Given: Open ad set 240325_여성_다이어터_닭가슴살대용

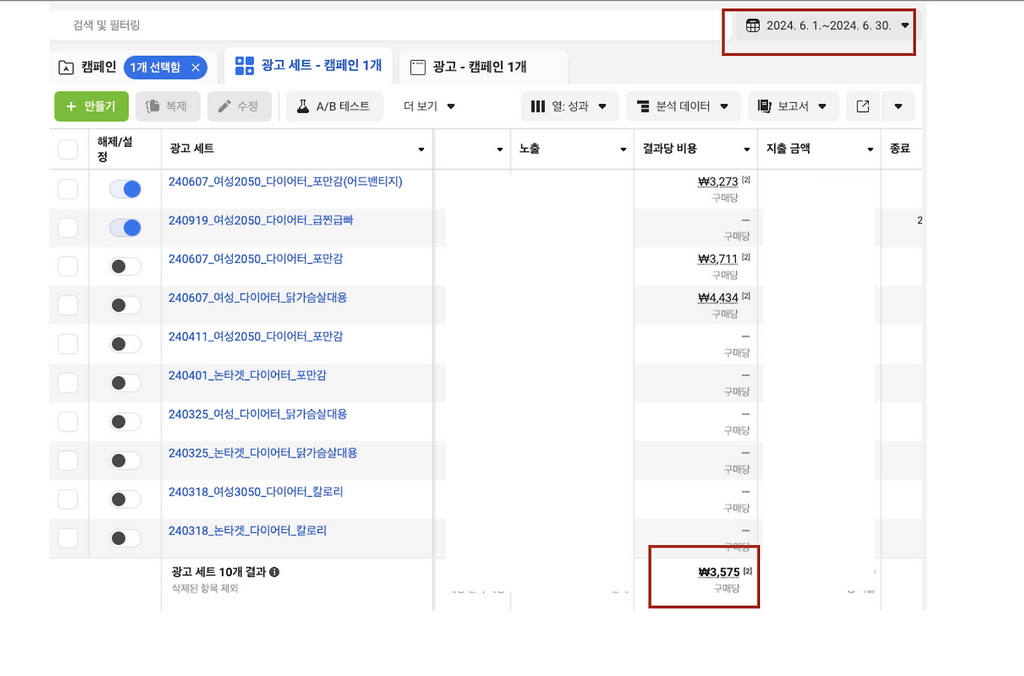Looking at the screenshot, I should click(x=257, y=414).
